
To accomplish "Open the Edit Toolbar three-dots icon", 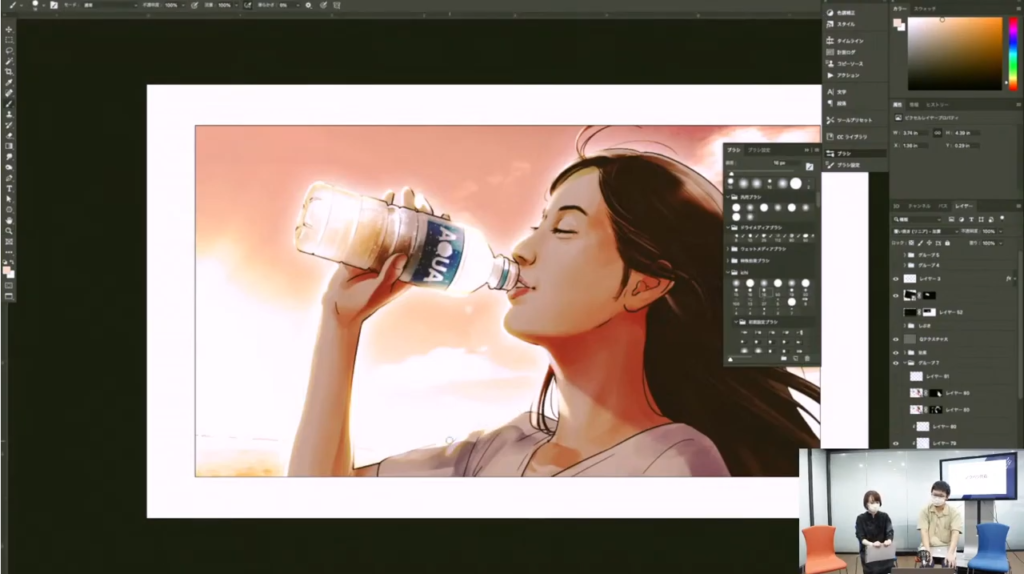I will [x=9, y=252].
